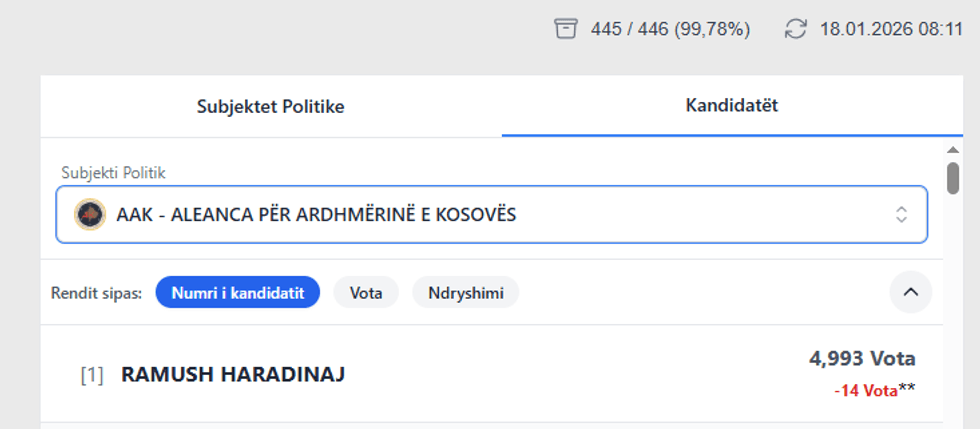Viewport: 980px width, 429px height.
Task: Click candidate number [1] label
Action: click(x=92, y=376)
